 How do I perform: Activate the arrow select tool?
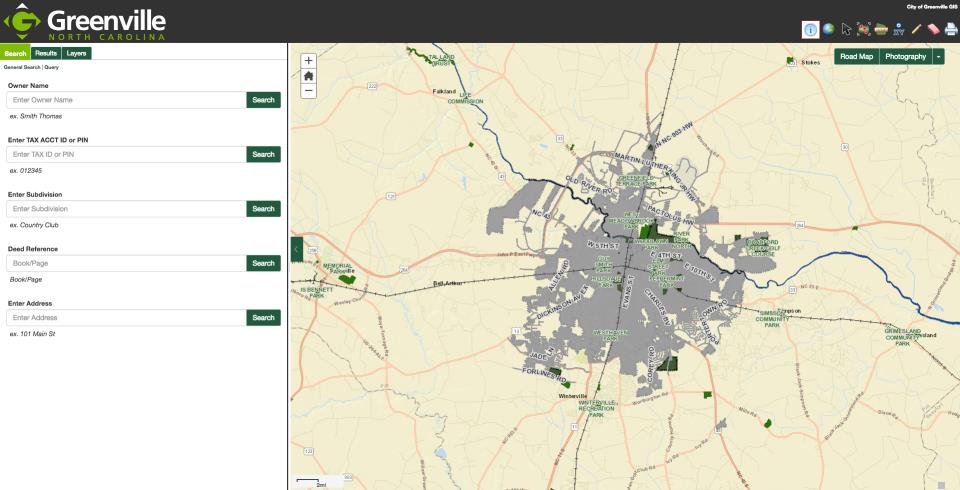click(x=846, y=30)
